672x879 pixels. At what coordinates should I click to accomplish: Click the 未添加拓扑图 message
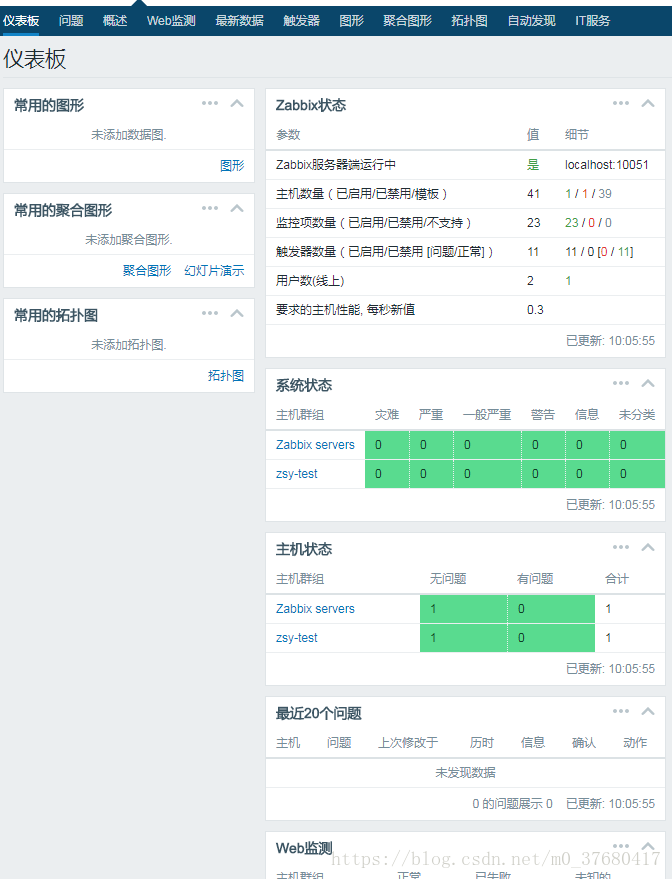(x=129, y=345)
